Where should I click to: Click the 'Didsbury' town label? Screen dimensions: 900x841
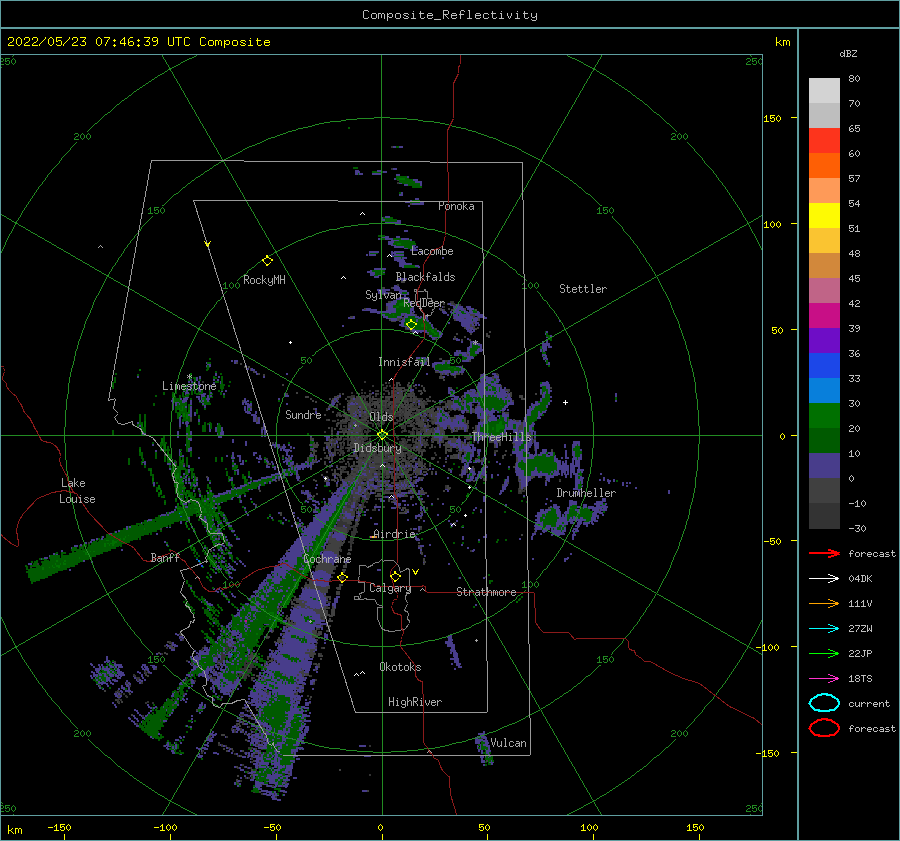[377, 448]
